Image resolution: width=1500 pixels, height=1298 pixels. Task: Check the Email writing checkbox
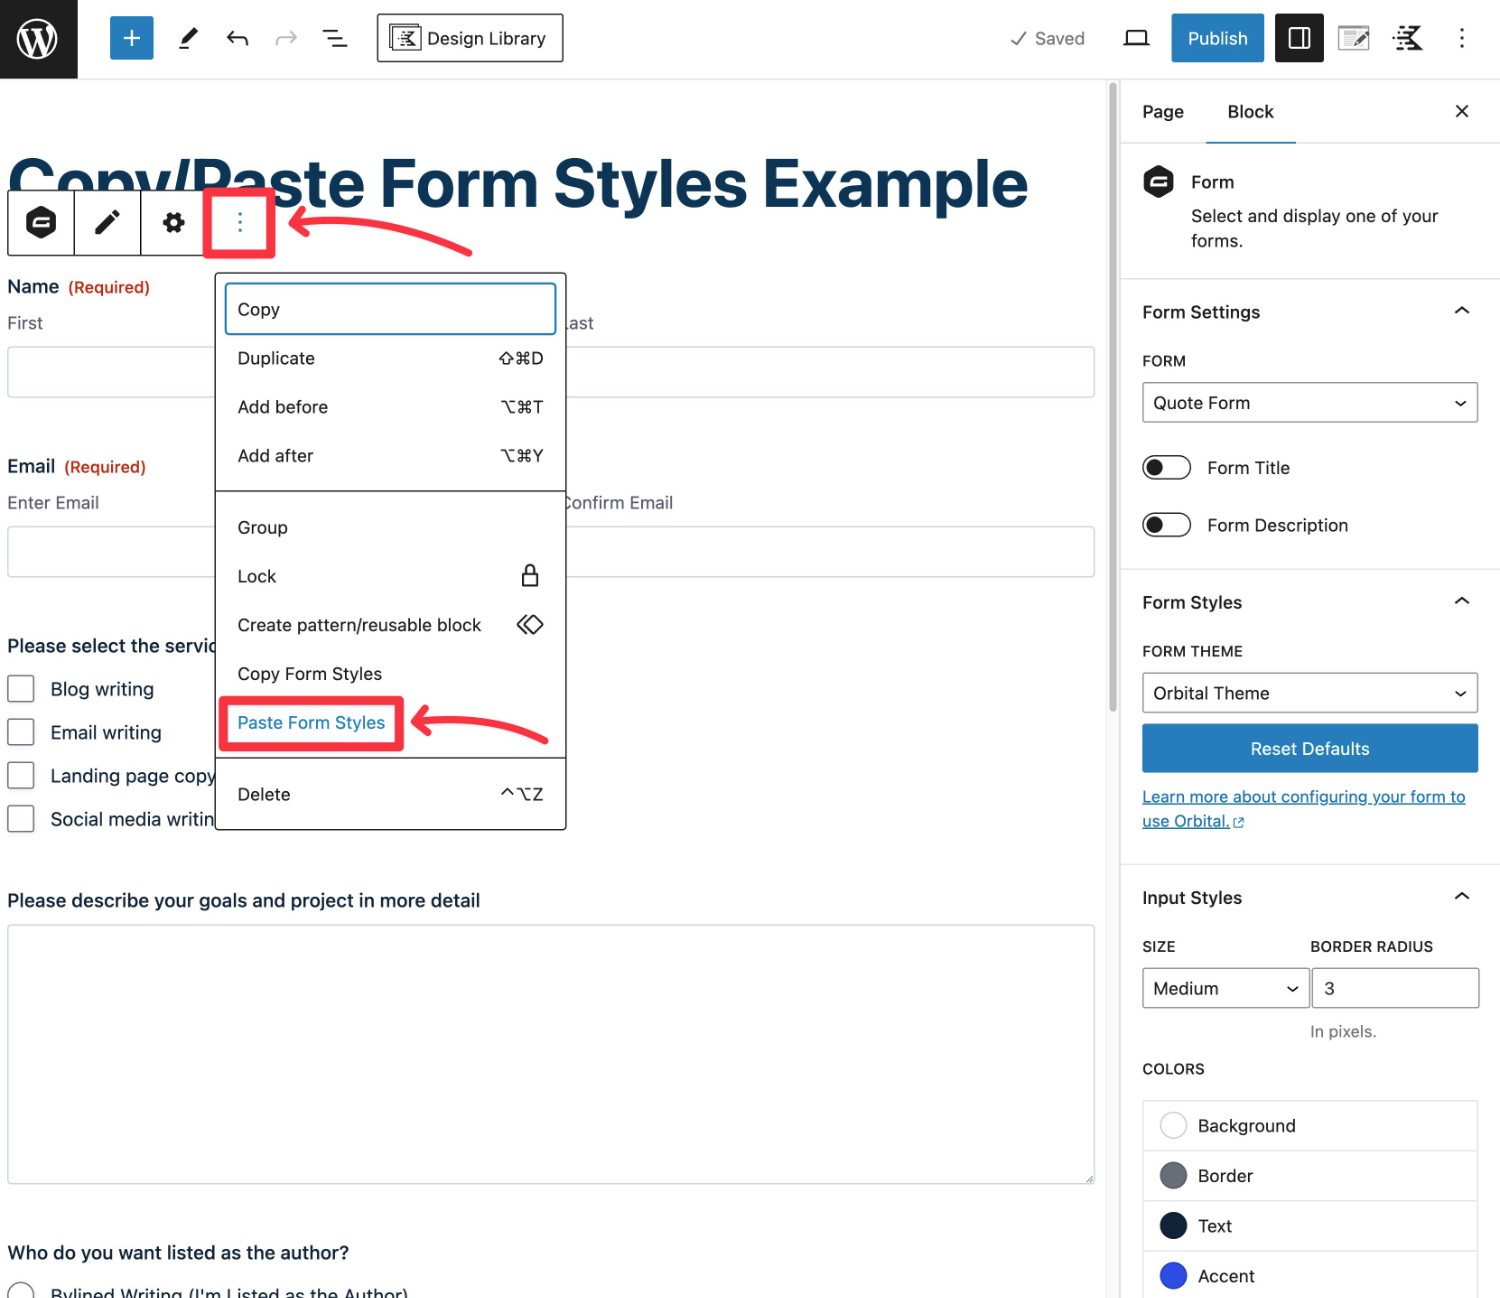pyautogui.click(x=21, y=731)
